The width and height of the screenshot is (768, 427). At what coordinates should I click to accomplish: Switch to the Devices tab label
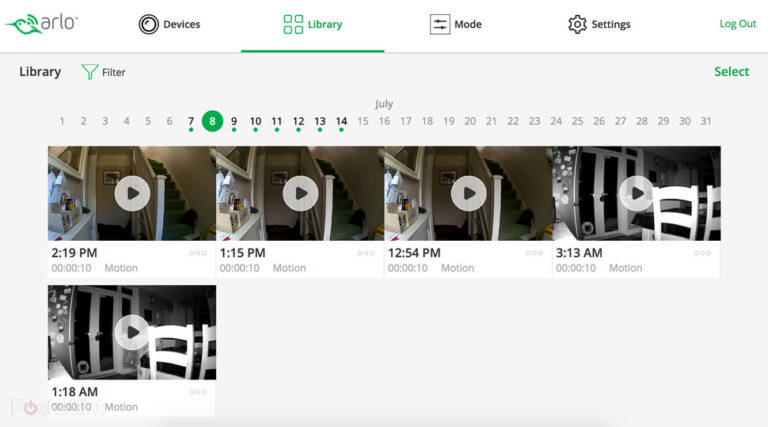click(x=182, y=24)
